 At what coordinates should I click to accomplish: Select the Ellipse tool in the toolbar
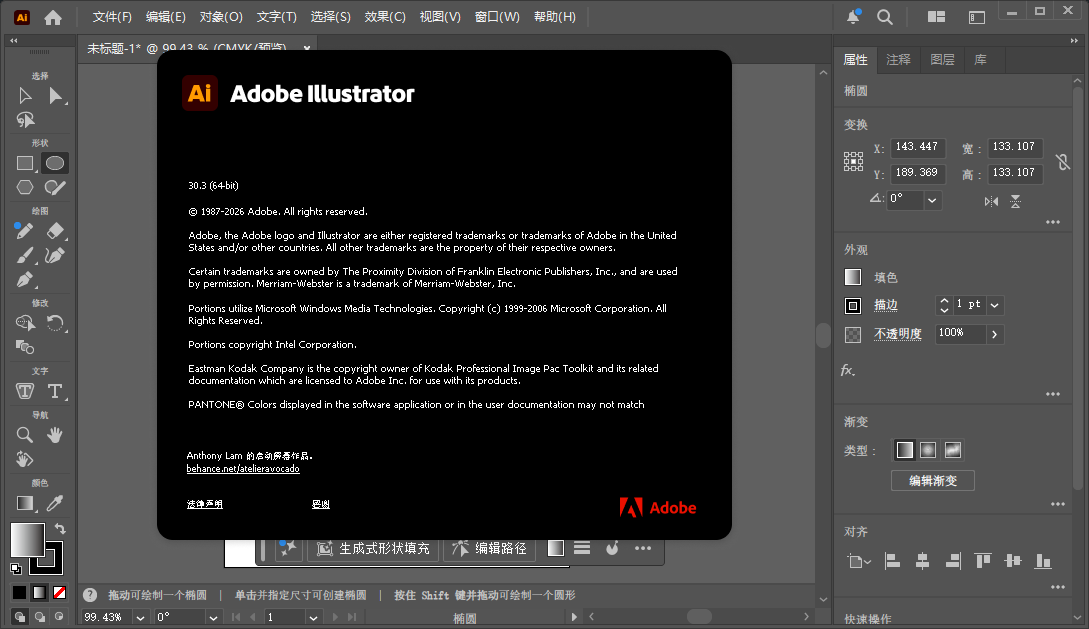pyautogui.click(x=55, y=163)
